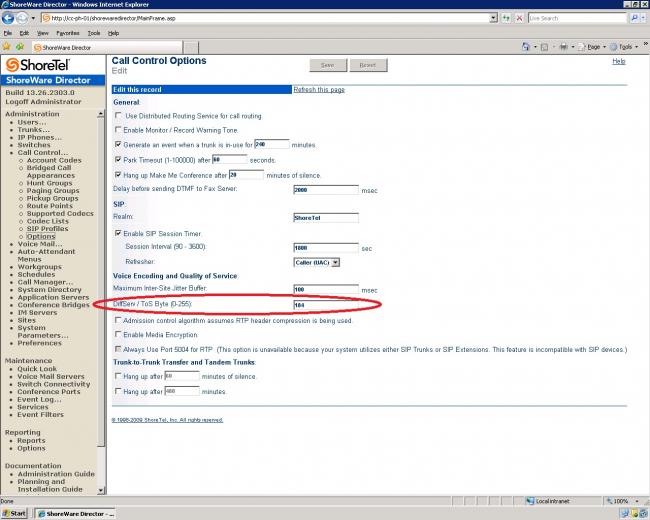Click the browser Forward arrow button
The height and width of the screenshot is (520, 650).
click(x=22, y=18)
